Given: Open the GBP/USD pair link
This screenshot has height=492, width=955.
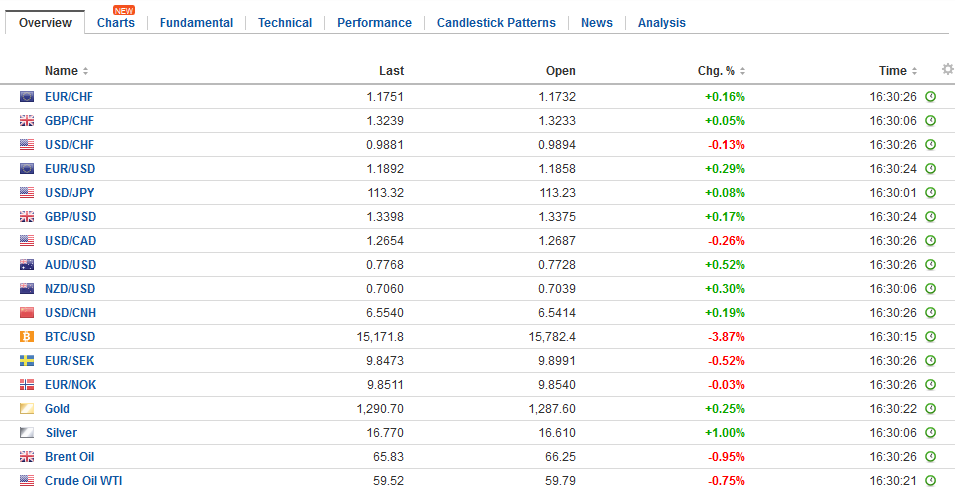Looking at the screenshot, I should point(69,217).
